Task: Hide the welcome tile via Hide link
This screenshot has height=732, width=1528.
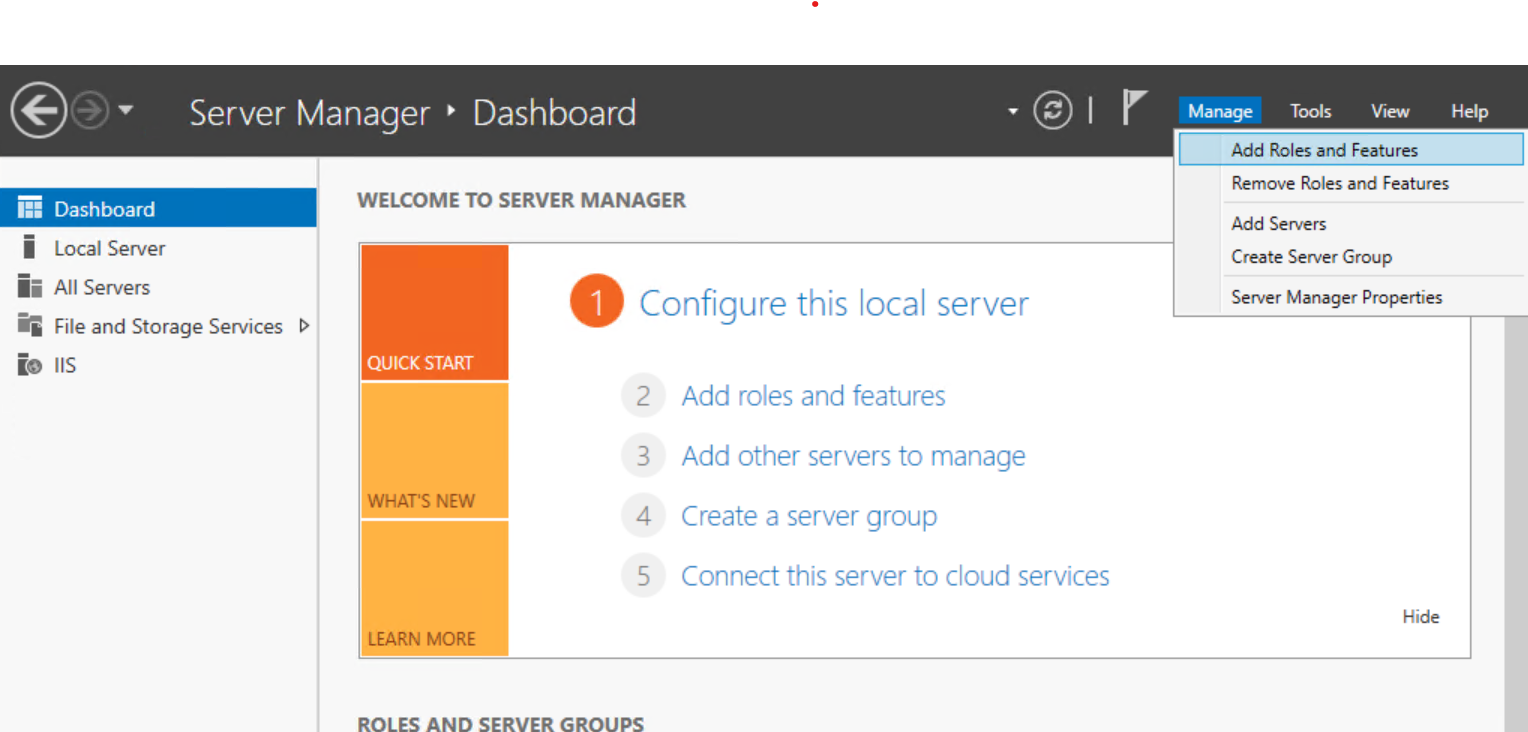Action: pyautogui.click(x=1420, y=617)
